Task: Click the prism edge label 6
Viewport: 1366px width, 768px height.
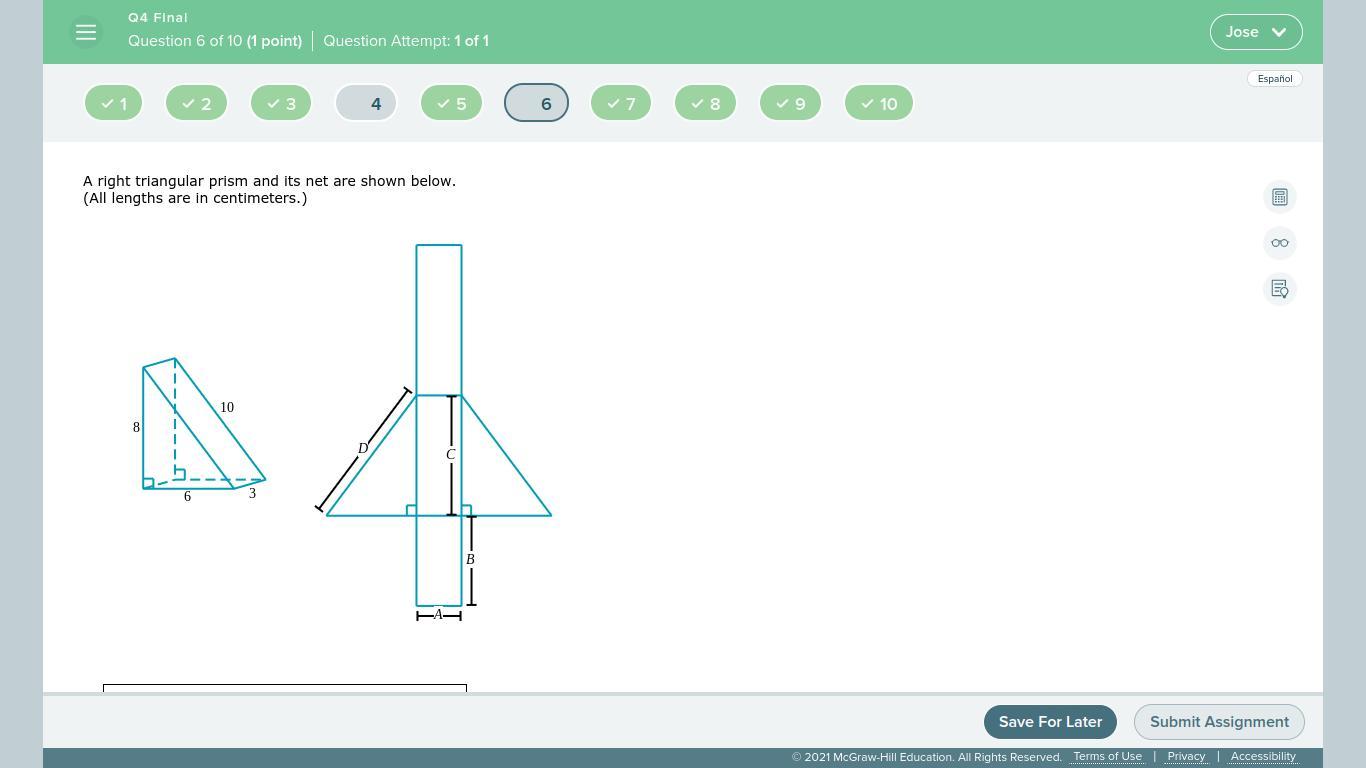Action: tap(187, 497)
